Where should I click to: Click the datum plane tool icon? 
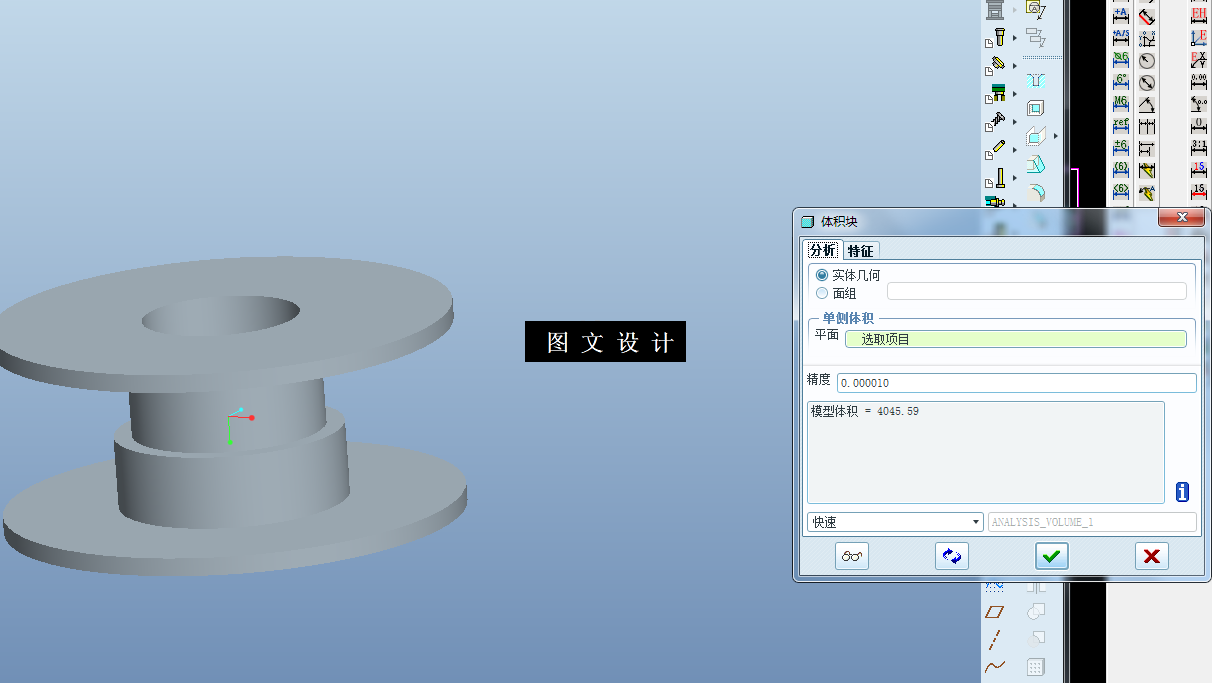(x=995, y=611)
